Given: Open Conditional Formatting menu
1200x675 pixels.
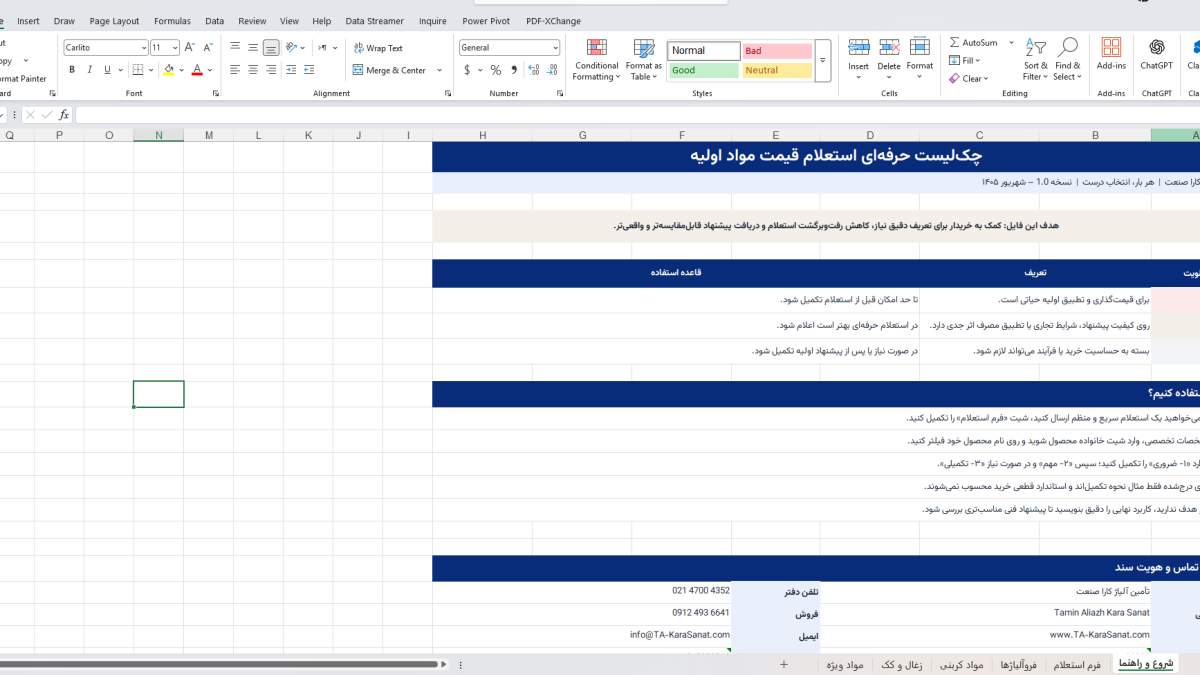Looking at the screenshot, I should click(597, 60).
